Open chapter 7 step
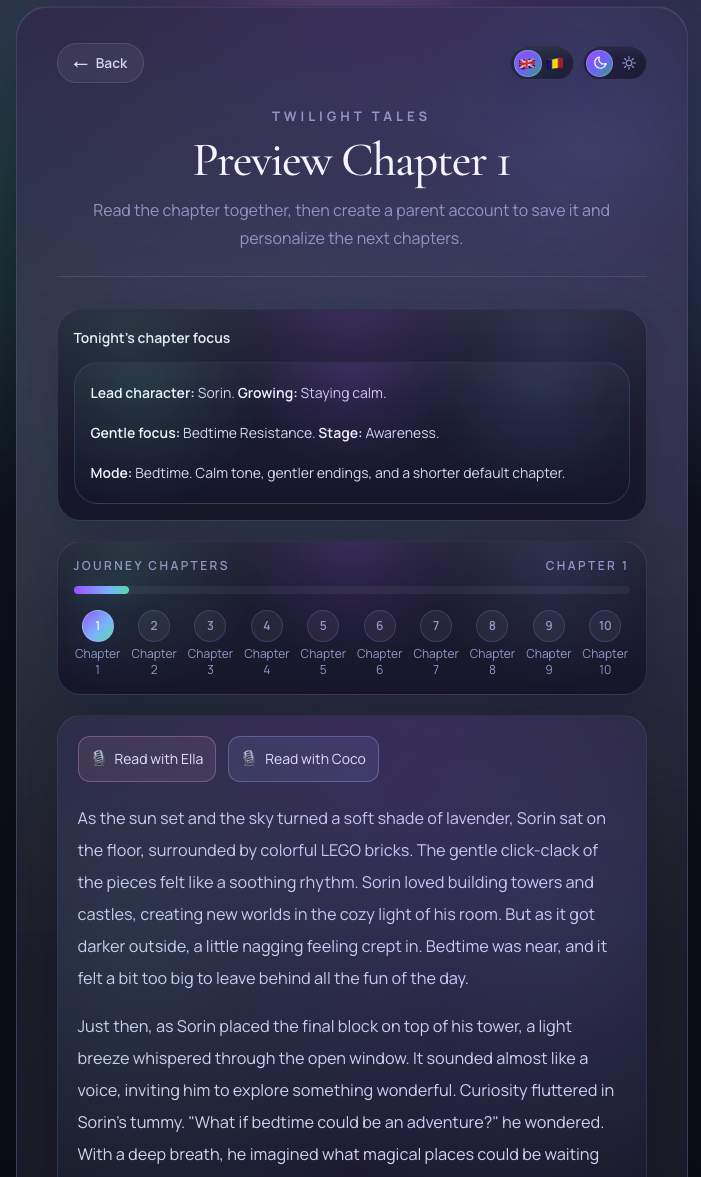 click(436, 625)
